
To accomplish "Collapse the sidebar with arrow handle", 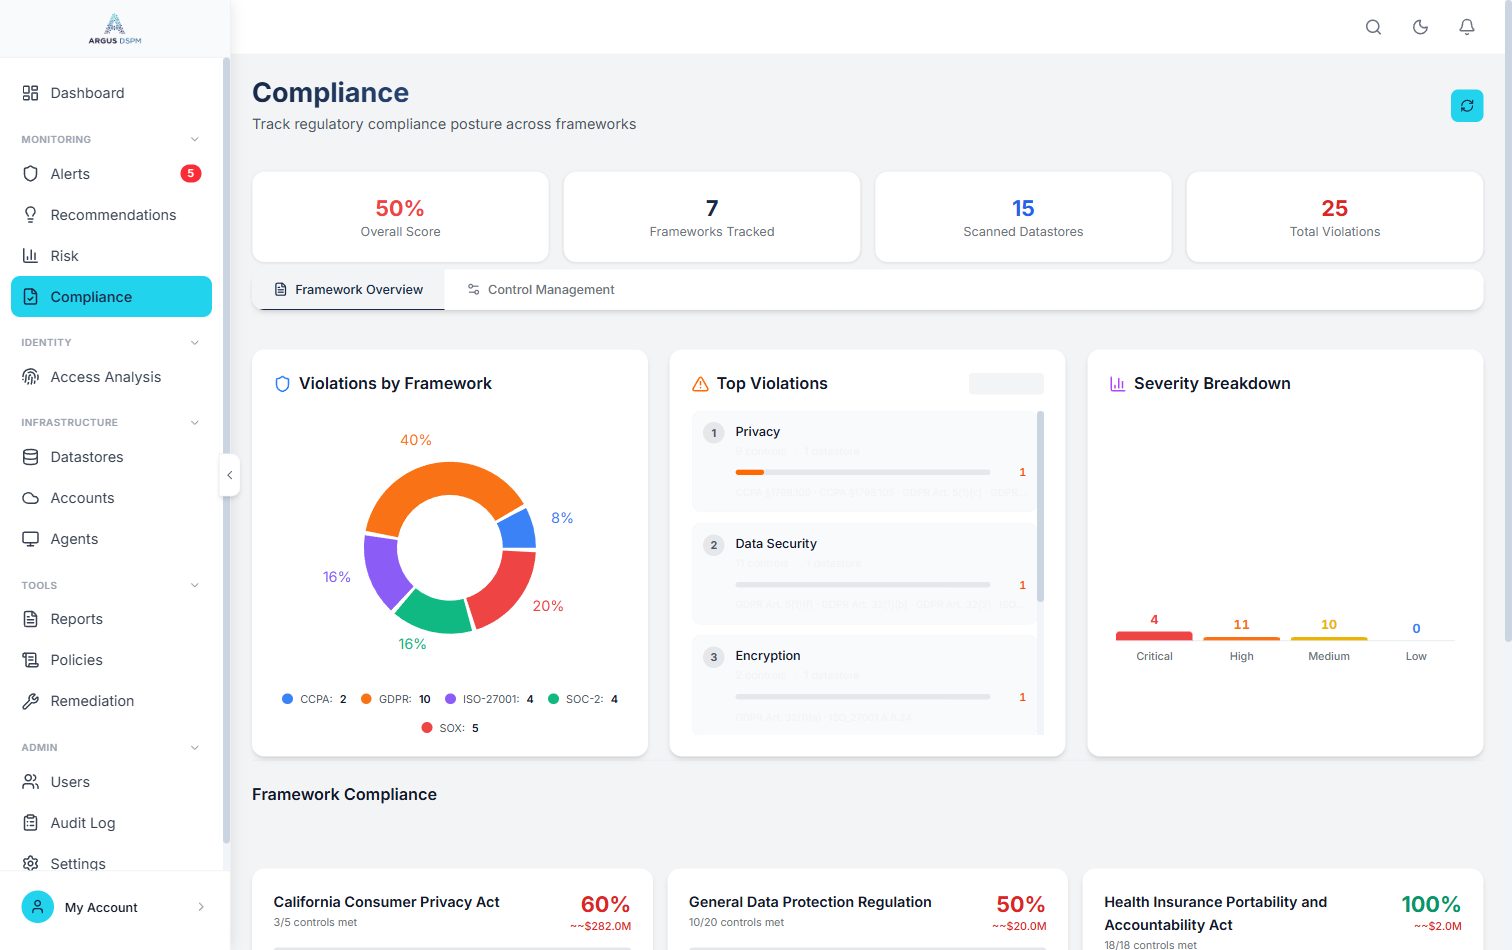I will (x=229, y=475).
